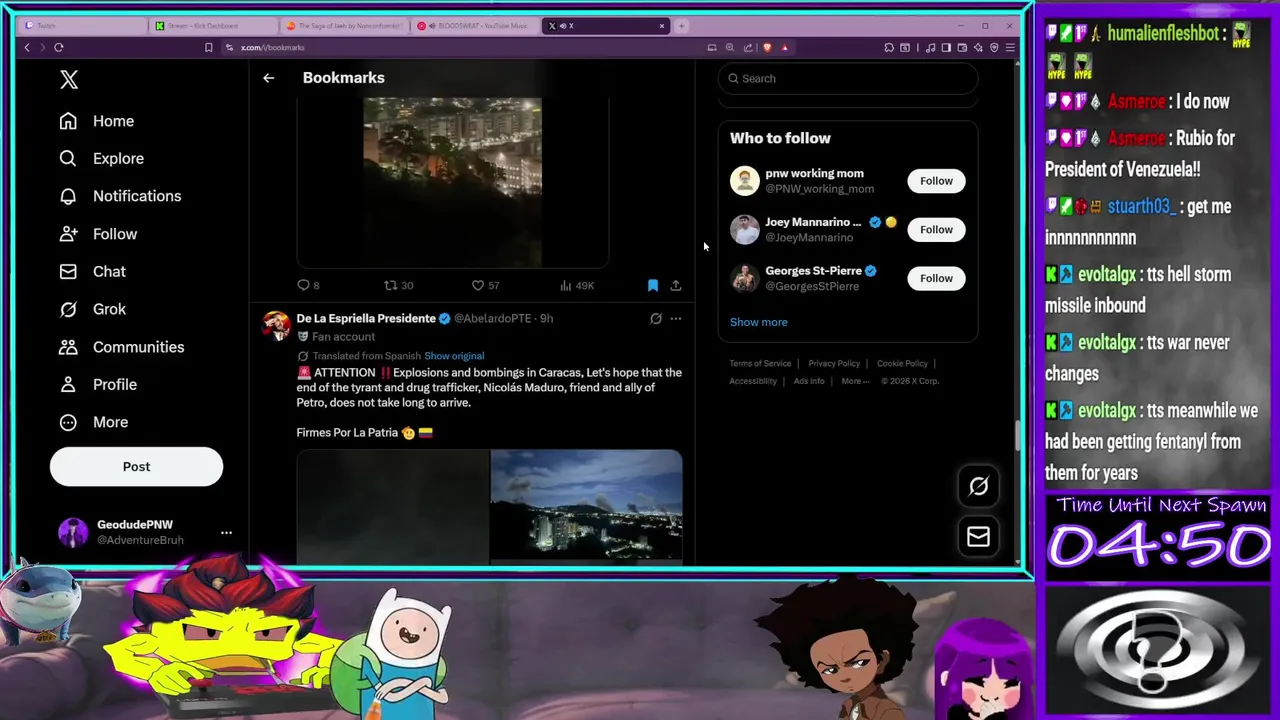Screen dimensions: 1280x720
Task: Open the floating Grok button
Action: click(x=978, y=486)
